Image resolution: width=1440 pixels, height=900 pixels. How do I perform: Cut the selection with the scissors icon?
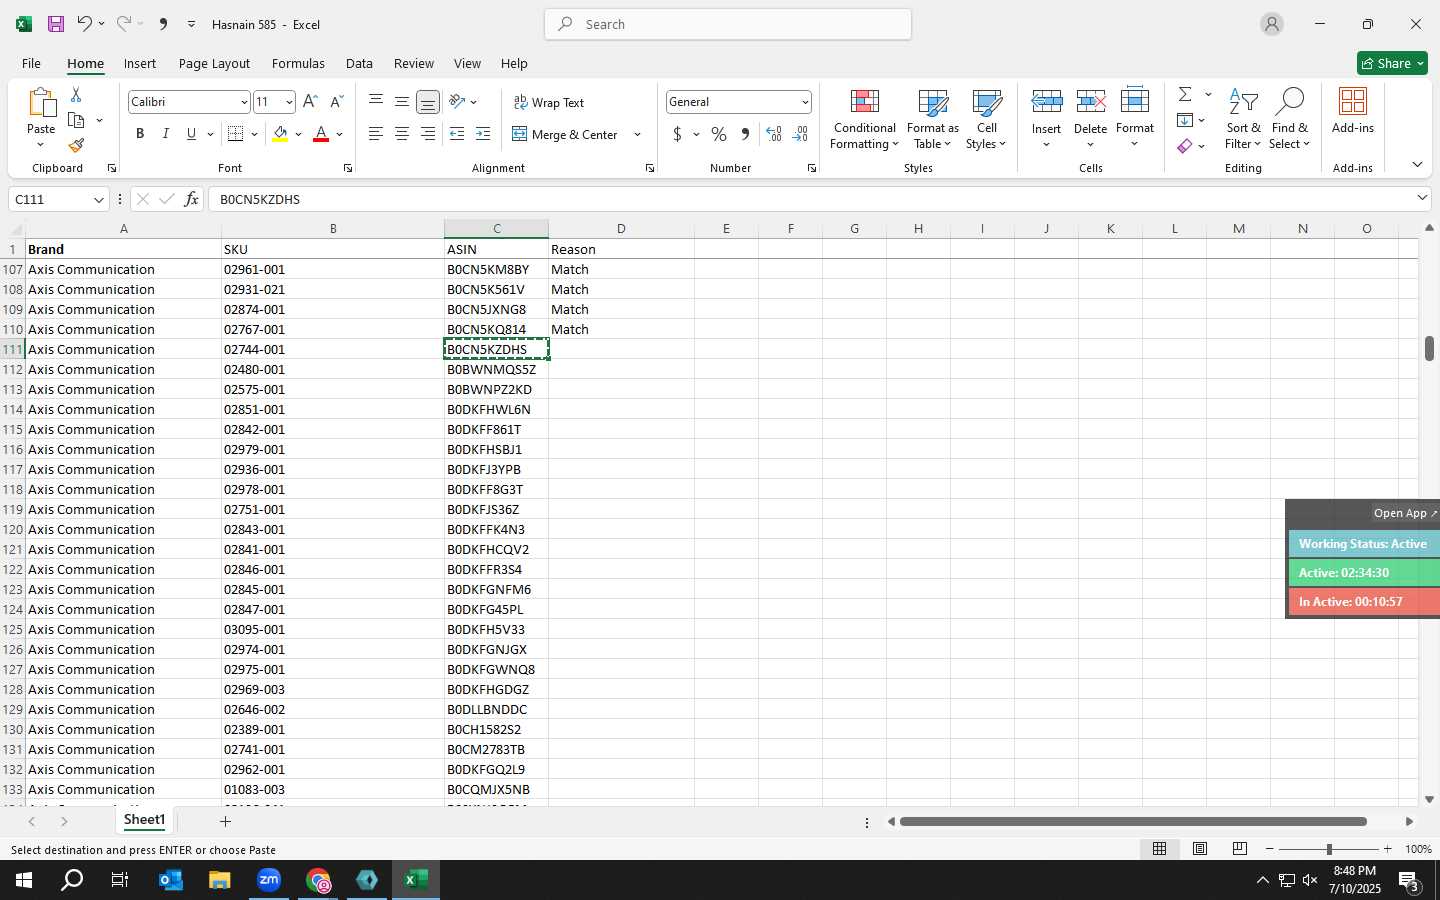pyautogui.click(x=76, y=94)
